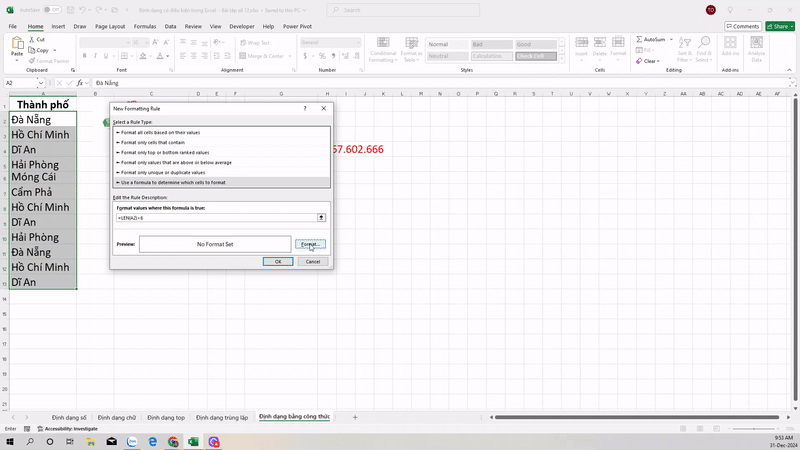This screenshot has height=450, width=800.
Task: Click the Borders icon in Font group
Action: pyautogui.click(x=124, y=56)
